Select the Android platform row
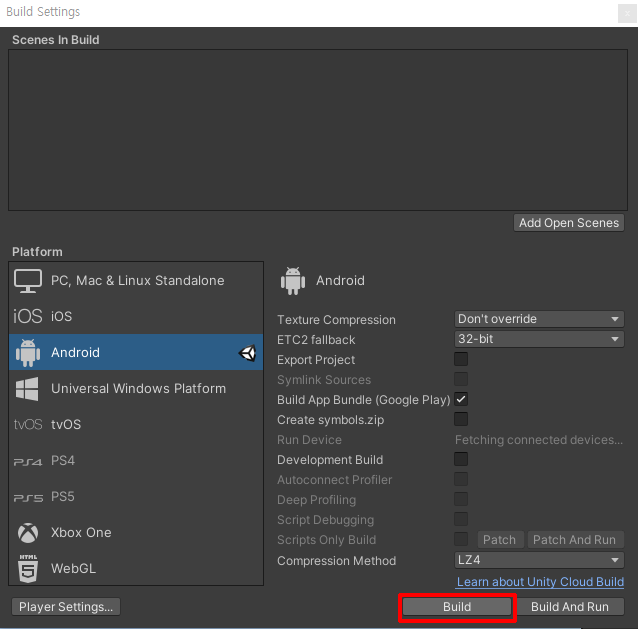Screen dimensions: 638x629 tap(136, 352)
